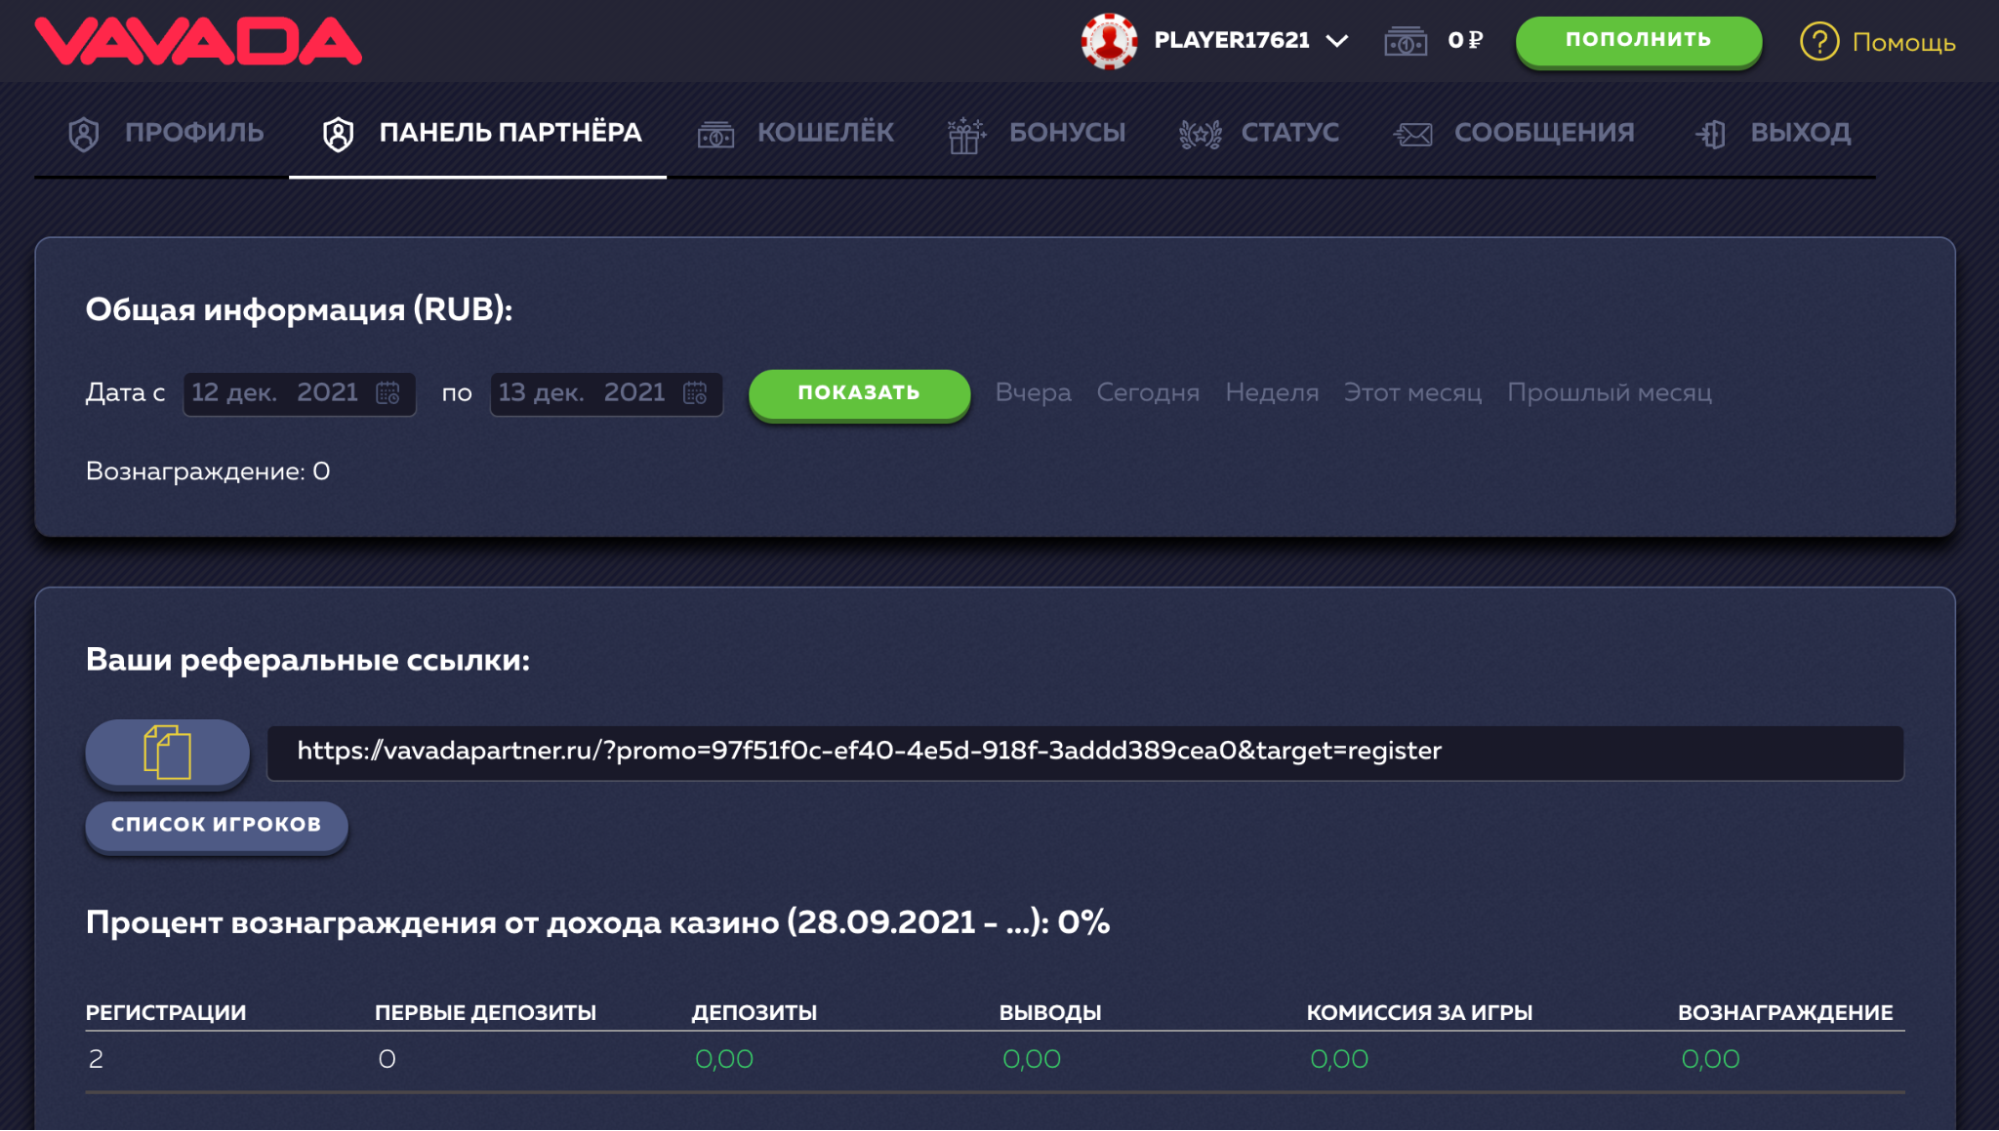Image resolution: width=1999 pixels, height=1131 pixels.
Task: Select the Неделя date filter
Action: [x=1272, y=393]
